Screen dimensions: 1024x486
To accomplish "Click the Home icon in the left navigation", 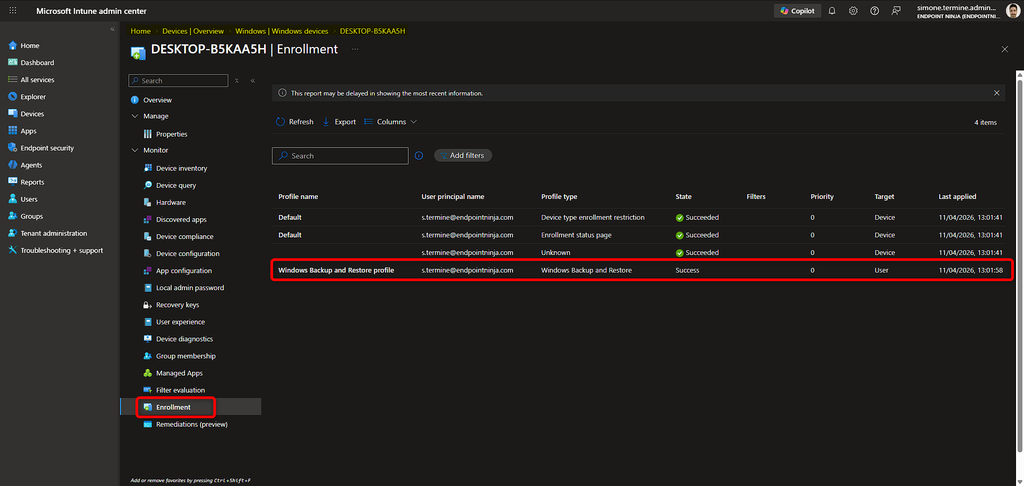I will [x=12, y=46].
